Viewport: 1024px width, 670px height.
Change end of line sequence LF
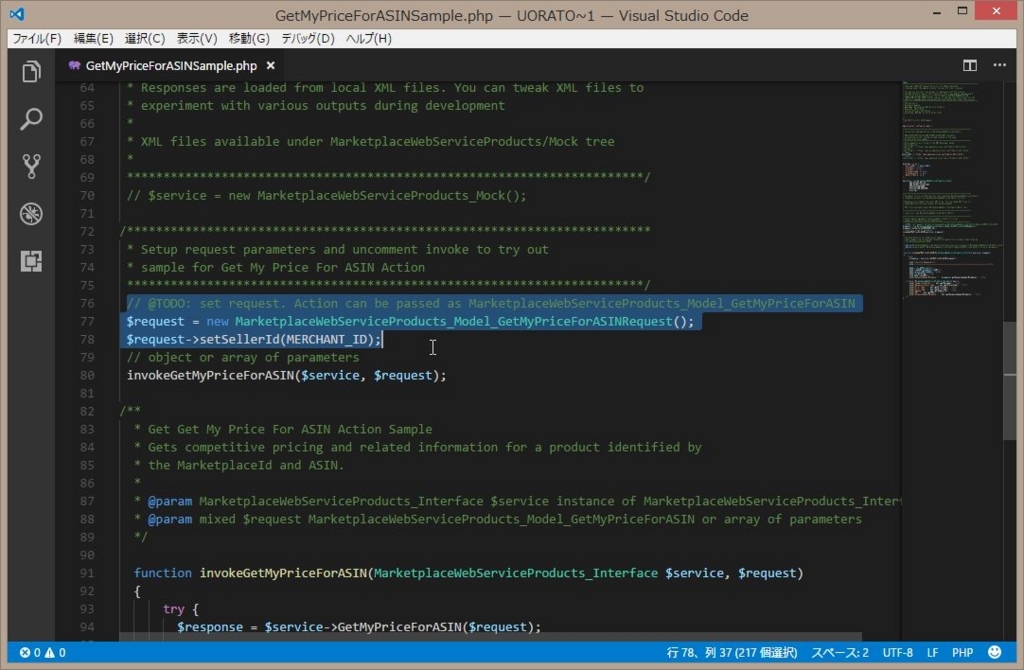coord(933,652)
